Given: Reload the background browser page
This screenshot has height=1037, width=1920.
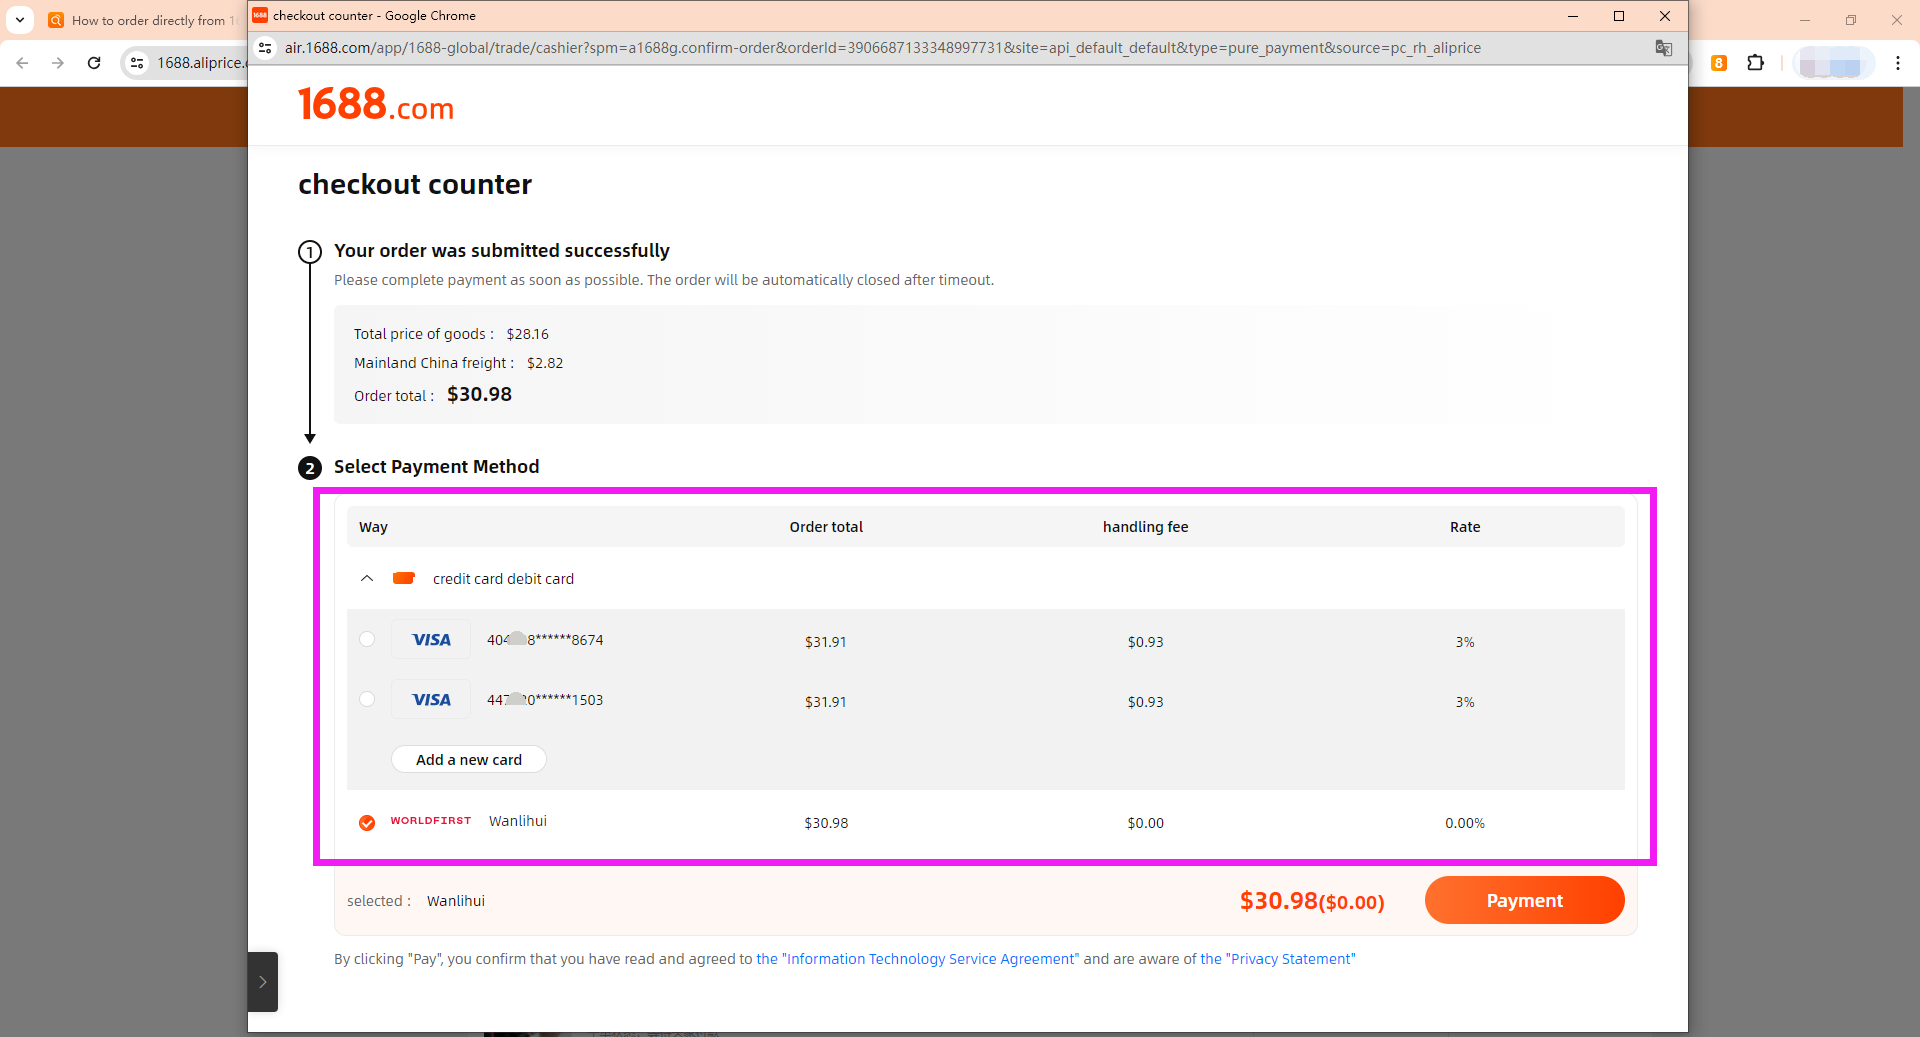Looking at the screenshot, I should pos(94,63).
